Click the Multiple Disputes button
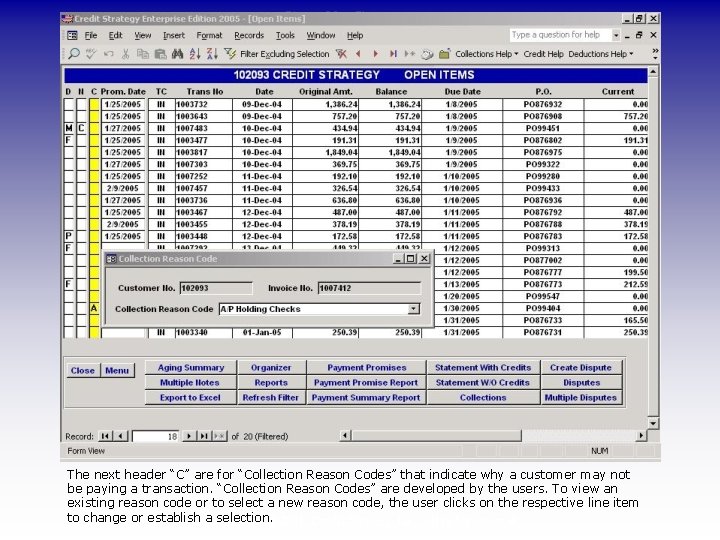 (x=581, y=398)
